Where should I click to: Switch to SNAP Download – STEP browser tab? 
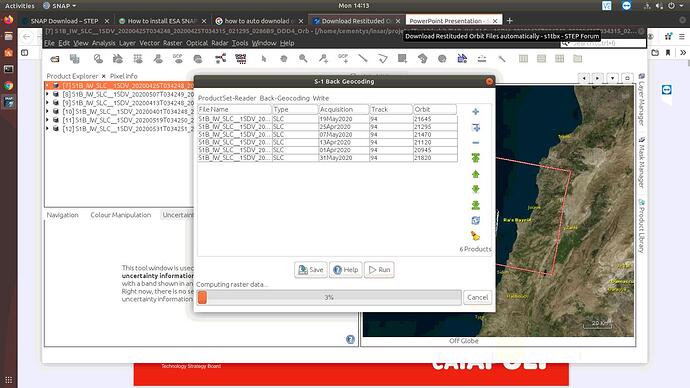(64, 21)
